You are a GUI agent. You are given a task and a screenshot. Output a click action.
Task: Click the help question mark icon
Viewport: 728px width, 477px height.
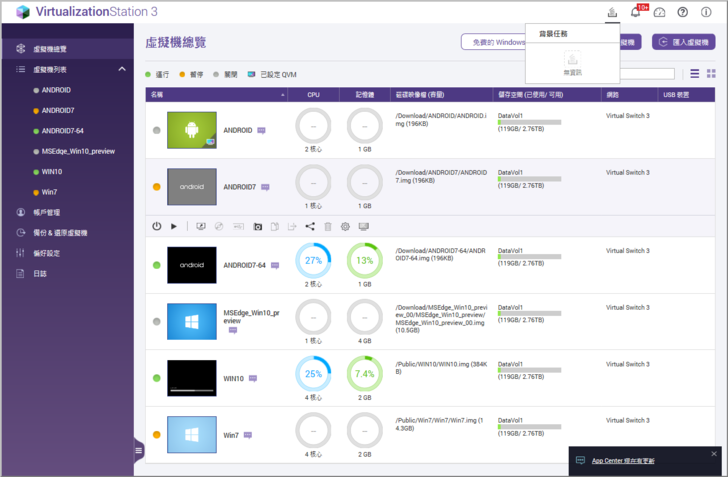682,12
